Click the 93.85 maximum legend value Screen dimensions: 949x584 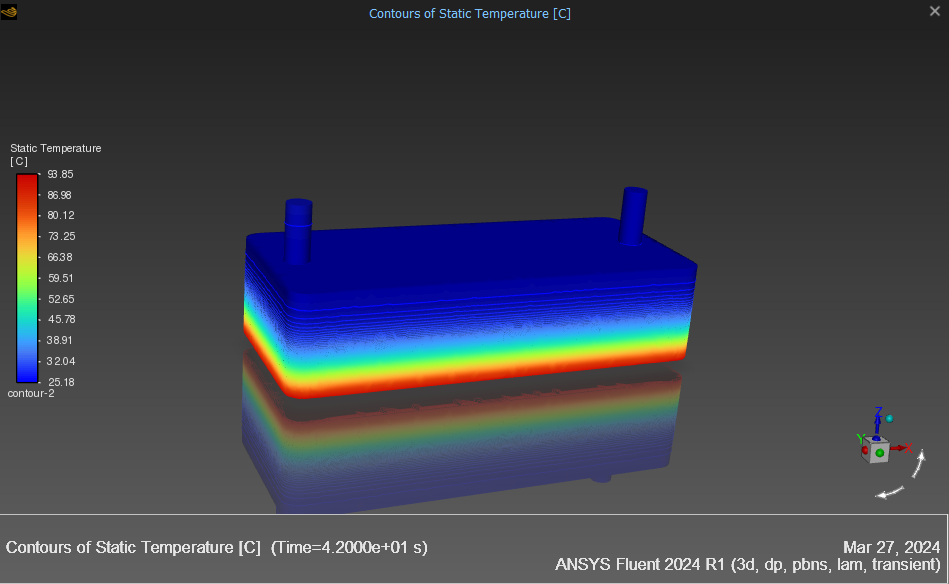60,174
